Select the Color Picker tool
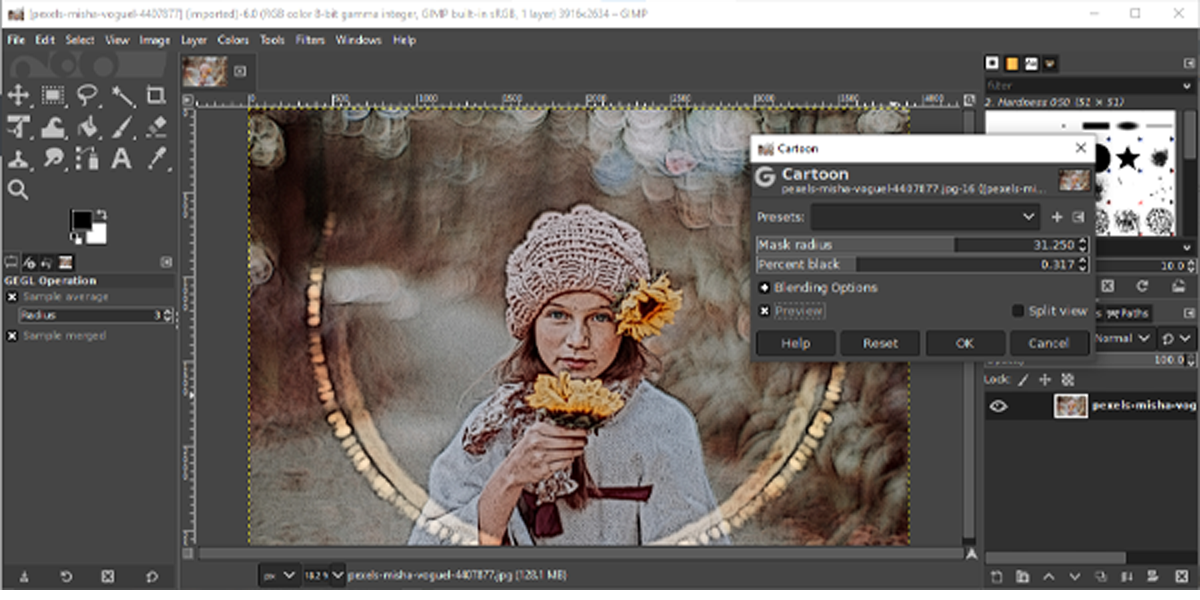This screenshot has width=1200, height=600. coord(156,158)
